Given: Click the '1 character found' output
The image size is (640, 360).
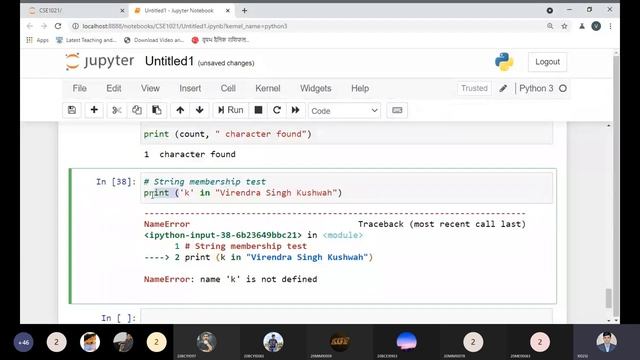Looking at the screenshot, I should (190, 154).
